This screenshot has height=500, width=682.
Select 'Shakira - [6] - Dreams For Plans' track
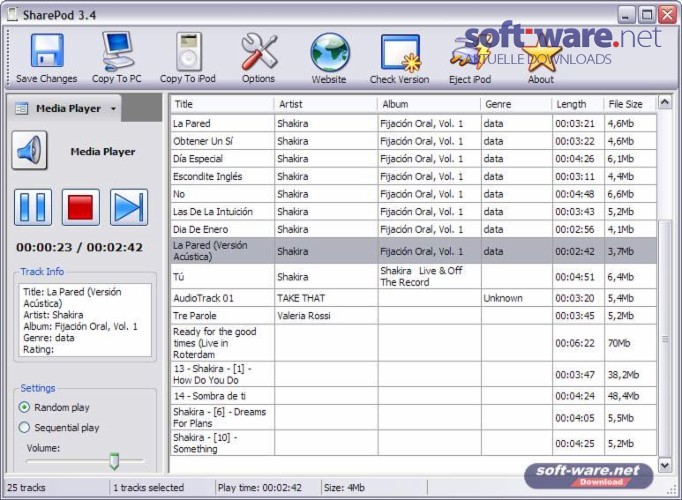pos(413,417)
